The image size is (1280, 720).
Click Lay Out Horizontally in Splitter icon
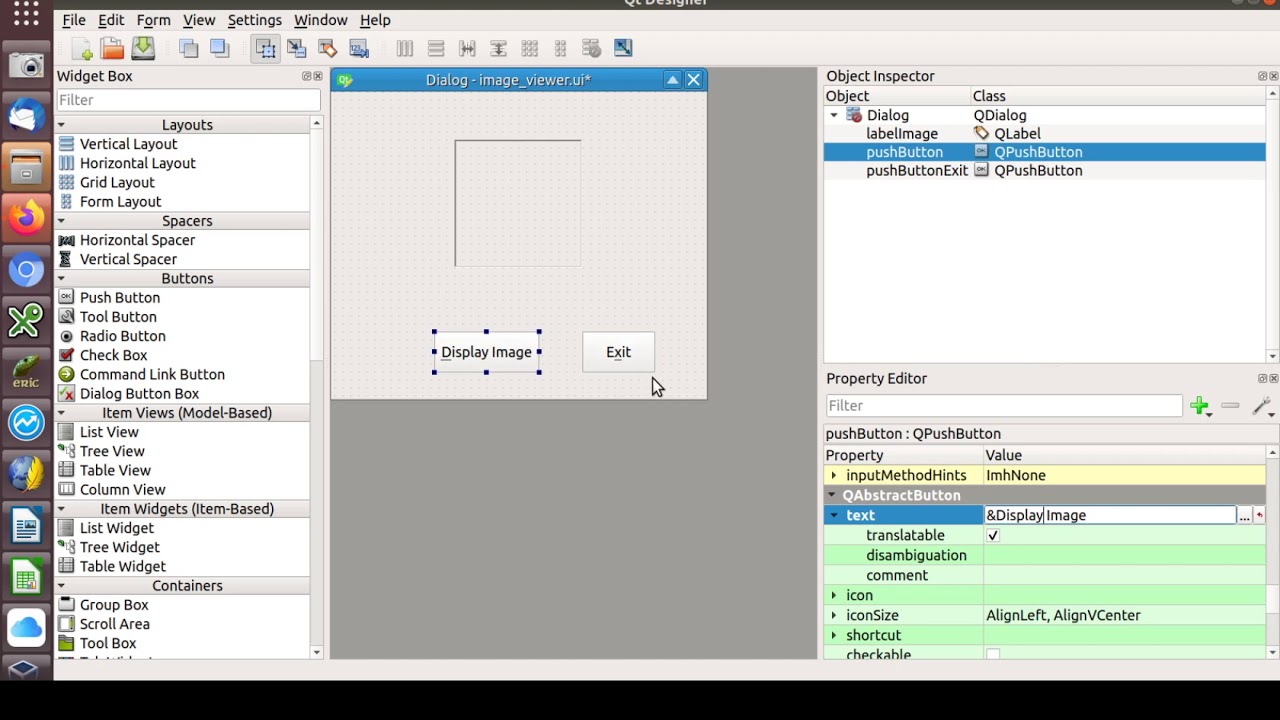coord(467,48)
